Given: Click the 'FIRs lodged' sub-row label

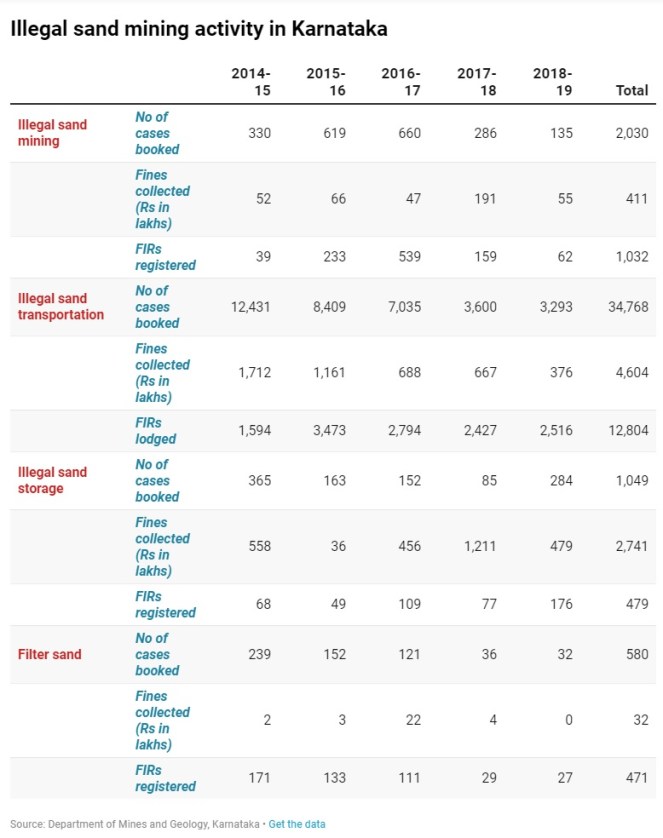Looking at the screenshot, I should (156, 431).
